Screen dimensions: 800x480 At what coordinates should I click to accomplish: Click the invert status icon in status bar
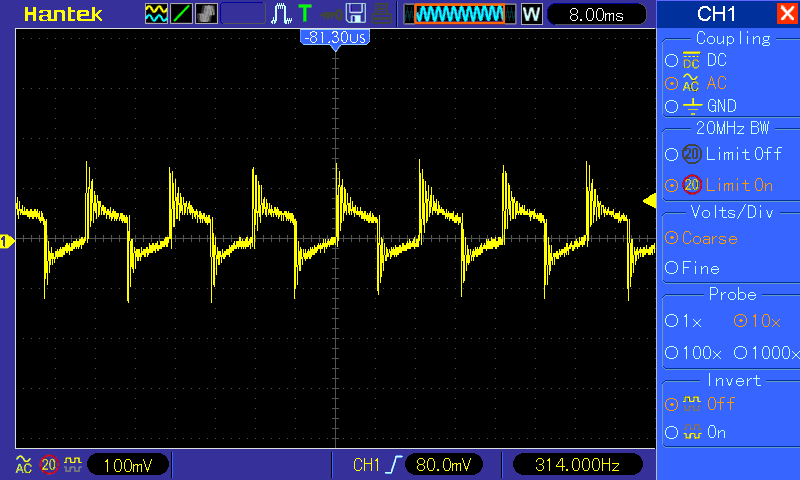point(73,464)
